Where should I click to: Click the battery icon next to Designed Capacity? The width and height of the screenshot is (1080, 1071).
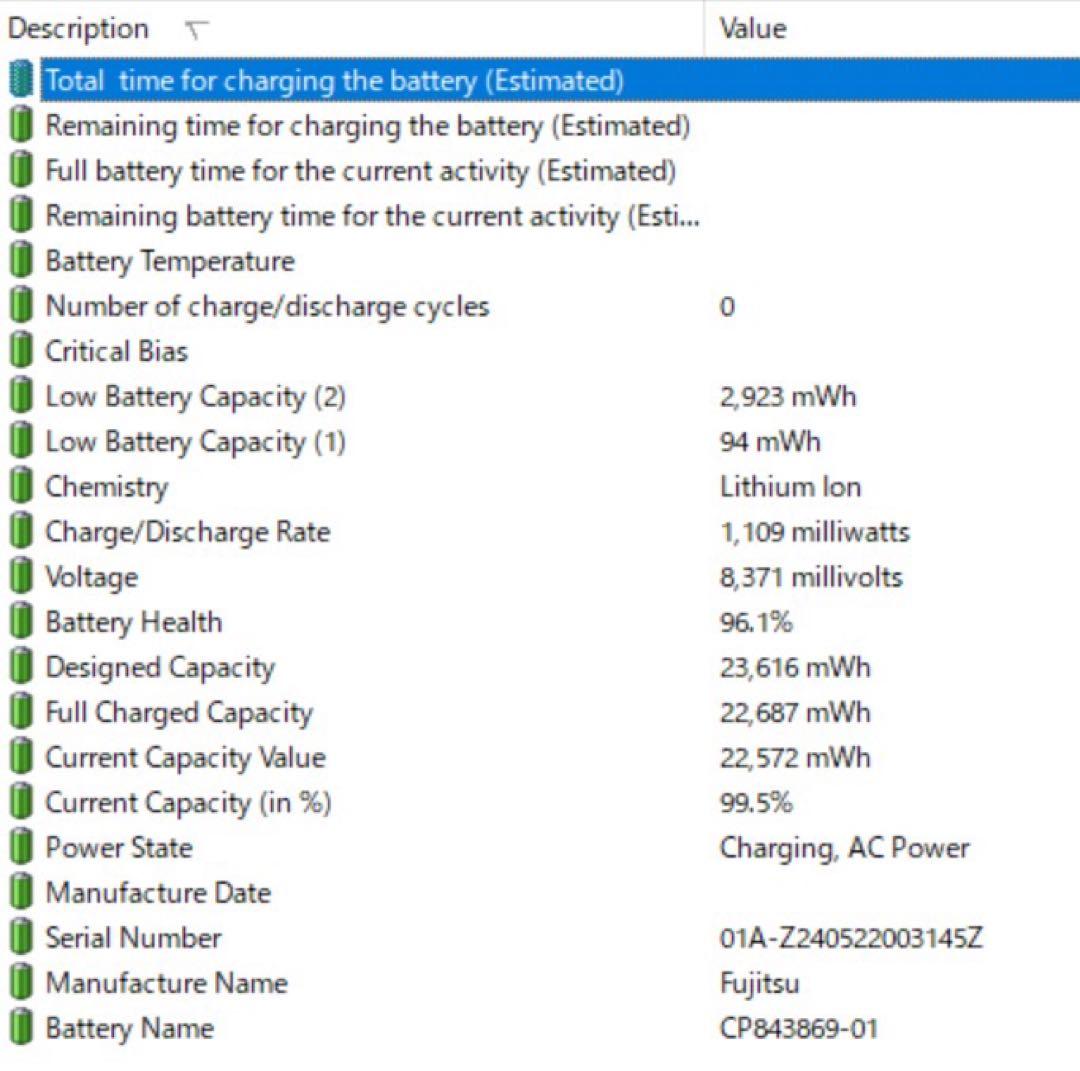[22, 666]
